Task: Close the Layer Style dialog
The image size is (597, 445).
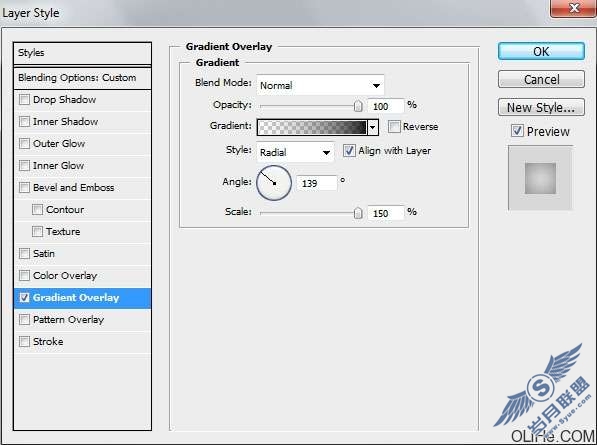Action: click(573, 8)
